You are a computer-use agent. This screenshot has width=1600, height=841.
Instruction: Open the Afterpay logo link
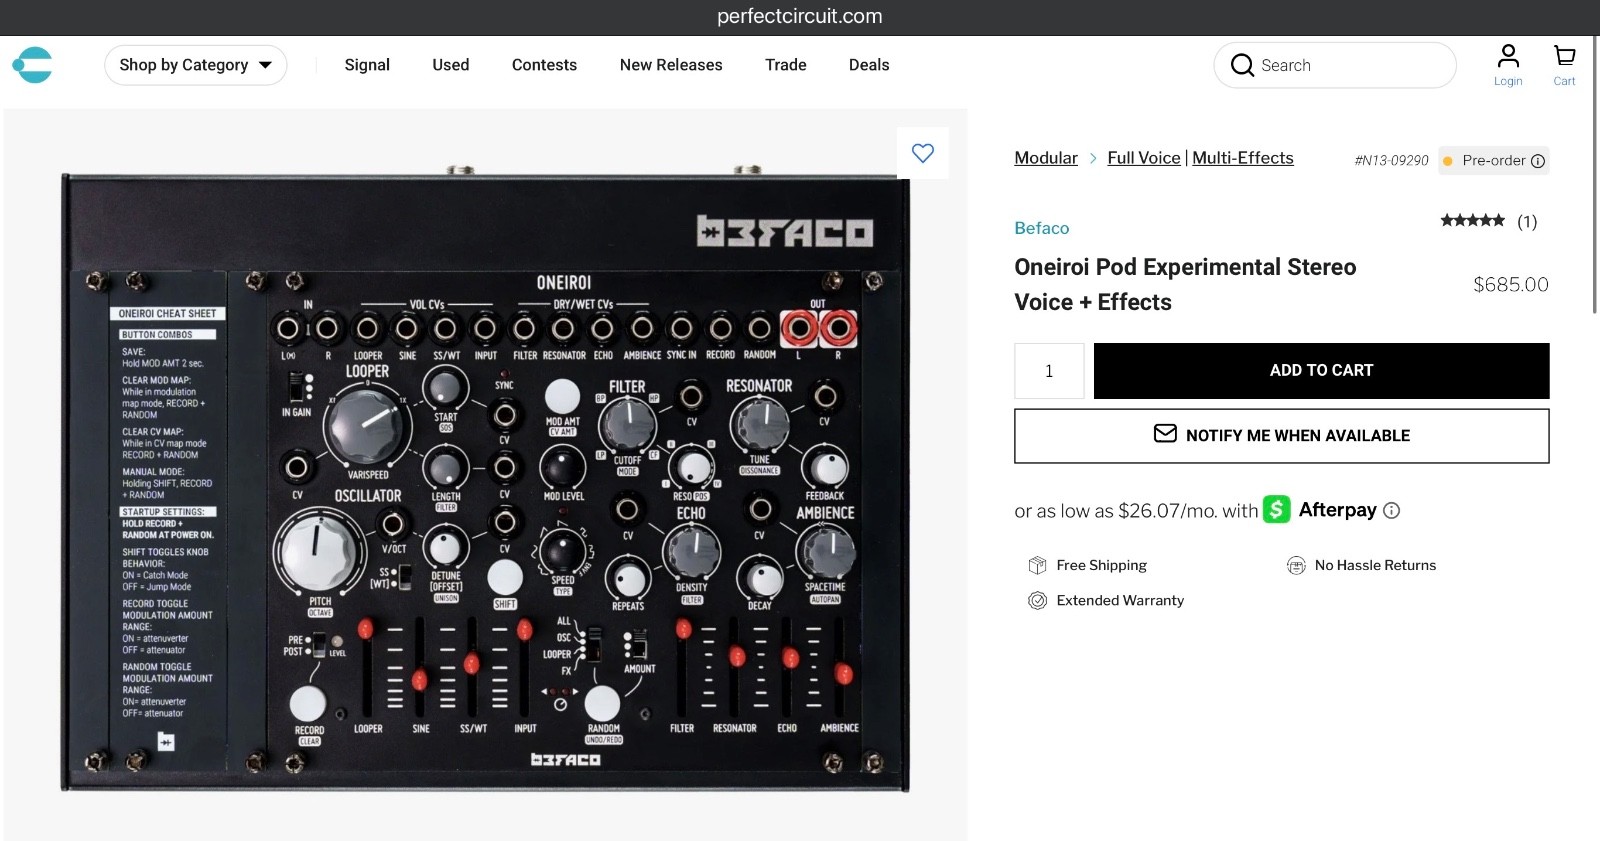coord(1319,510)
